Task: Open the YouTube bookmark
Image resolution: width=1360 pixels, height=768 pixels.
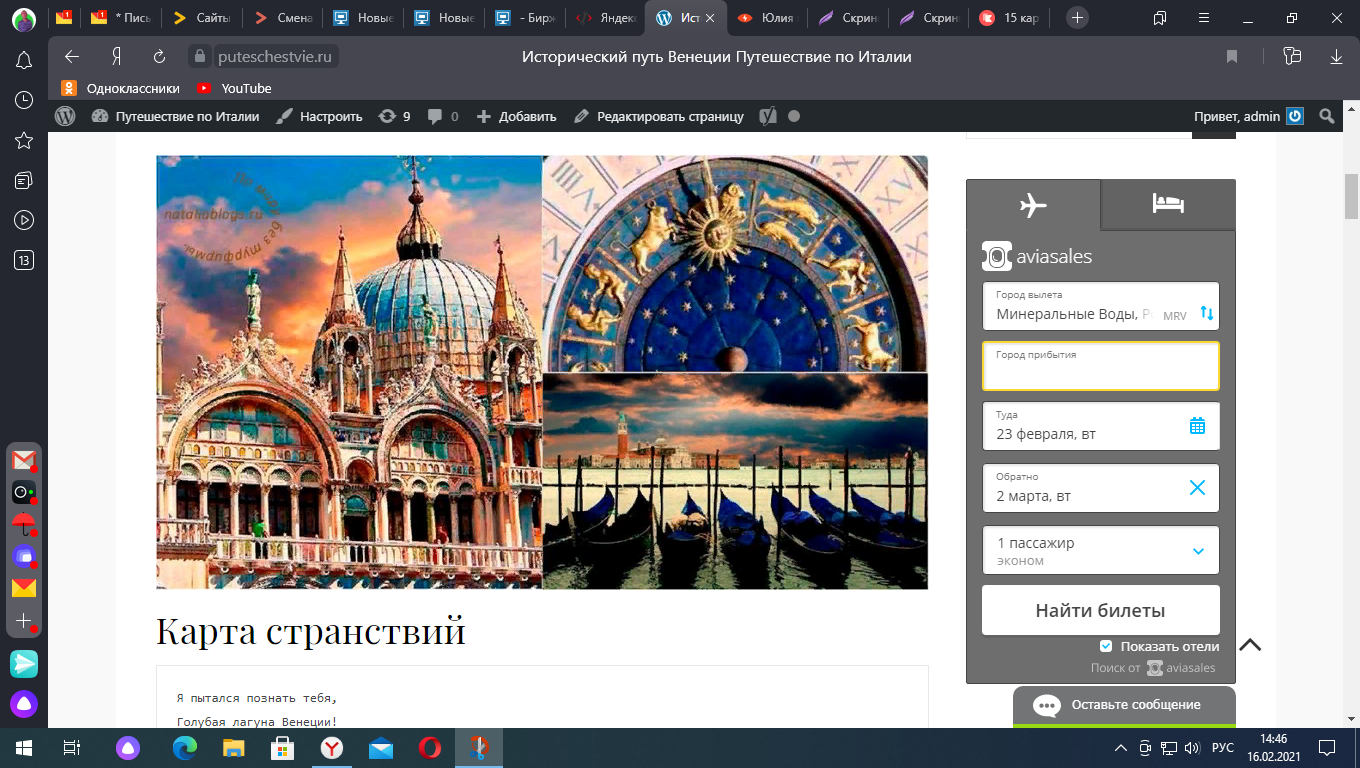Action: point(234,88)
